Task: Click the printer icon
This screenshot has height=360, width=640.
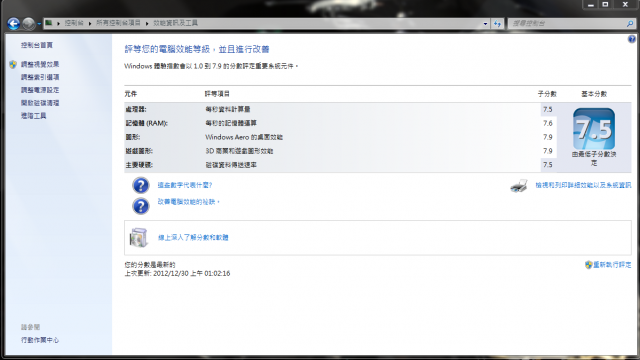Action: (x=519, y=186)
